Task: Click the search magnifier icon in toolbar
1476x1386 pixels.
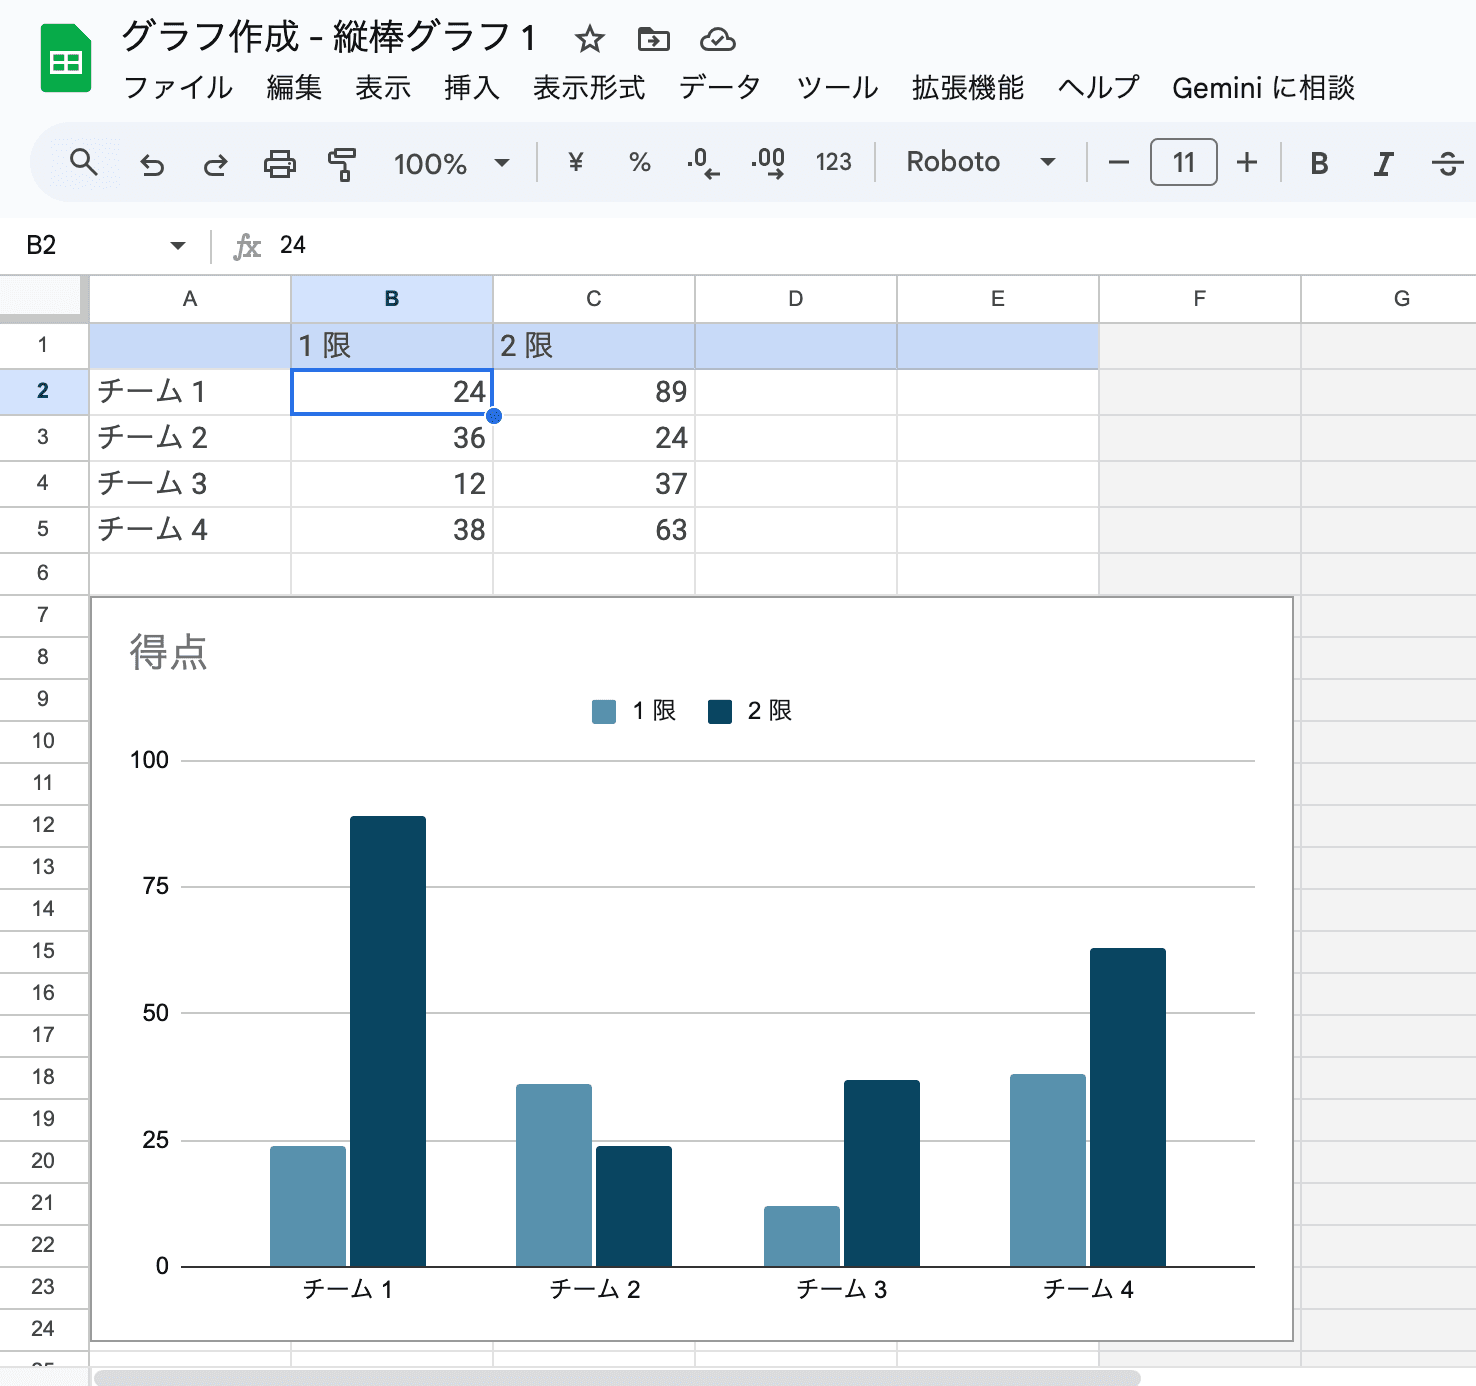Action: click(x=84, y=162)
